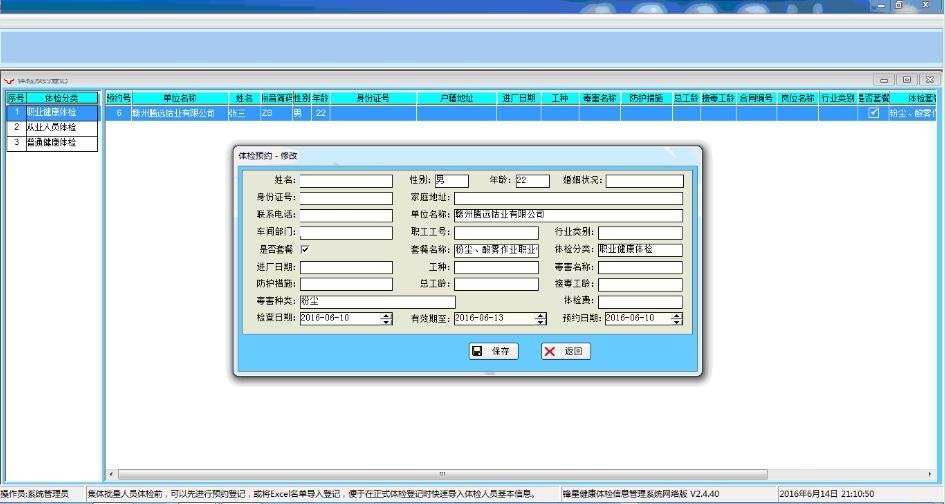The image size is (945, 504).
Task: Click the 婚姻状况 field
Action: coord(644,181)
